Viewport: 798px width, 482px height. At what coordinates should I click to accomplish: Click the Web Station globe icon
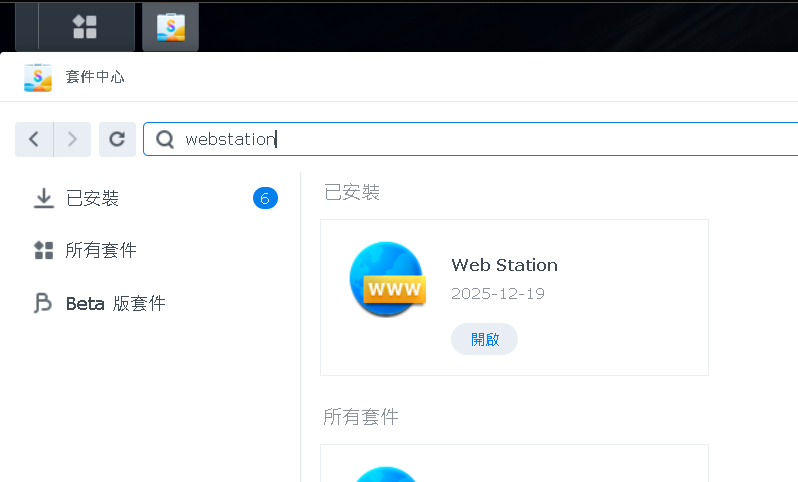click(x=386, y=280)
